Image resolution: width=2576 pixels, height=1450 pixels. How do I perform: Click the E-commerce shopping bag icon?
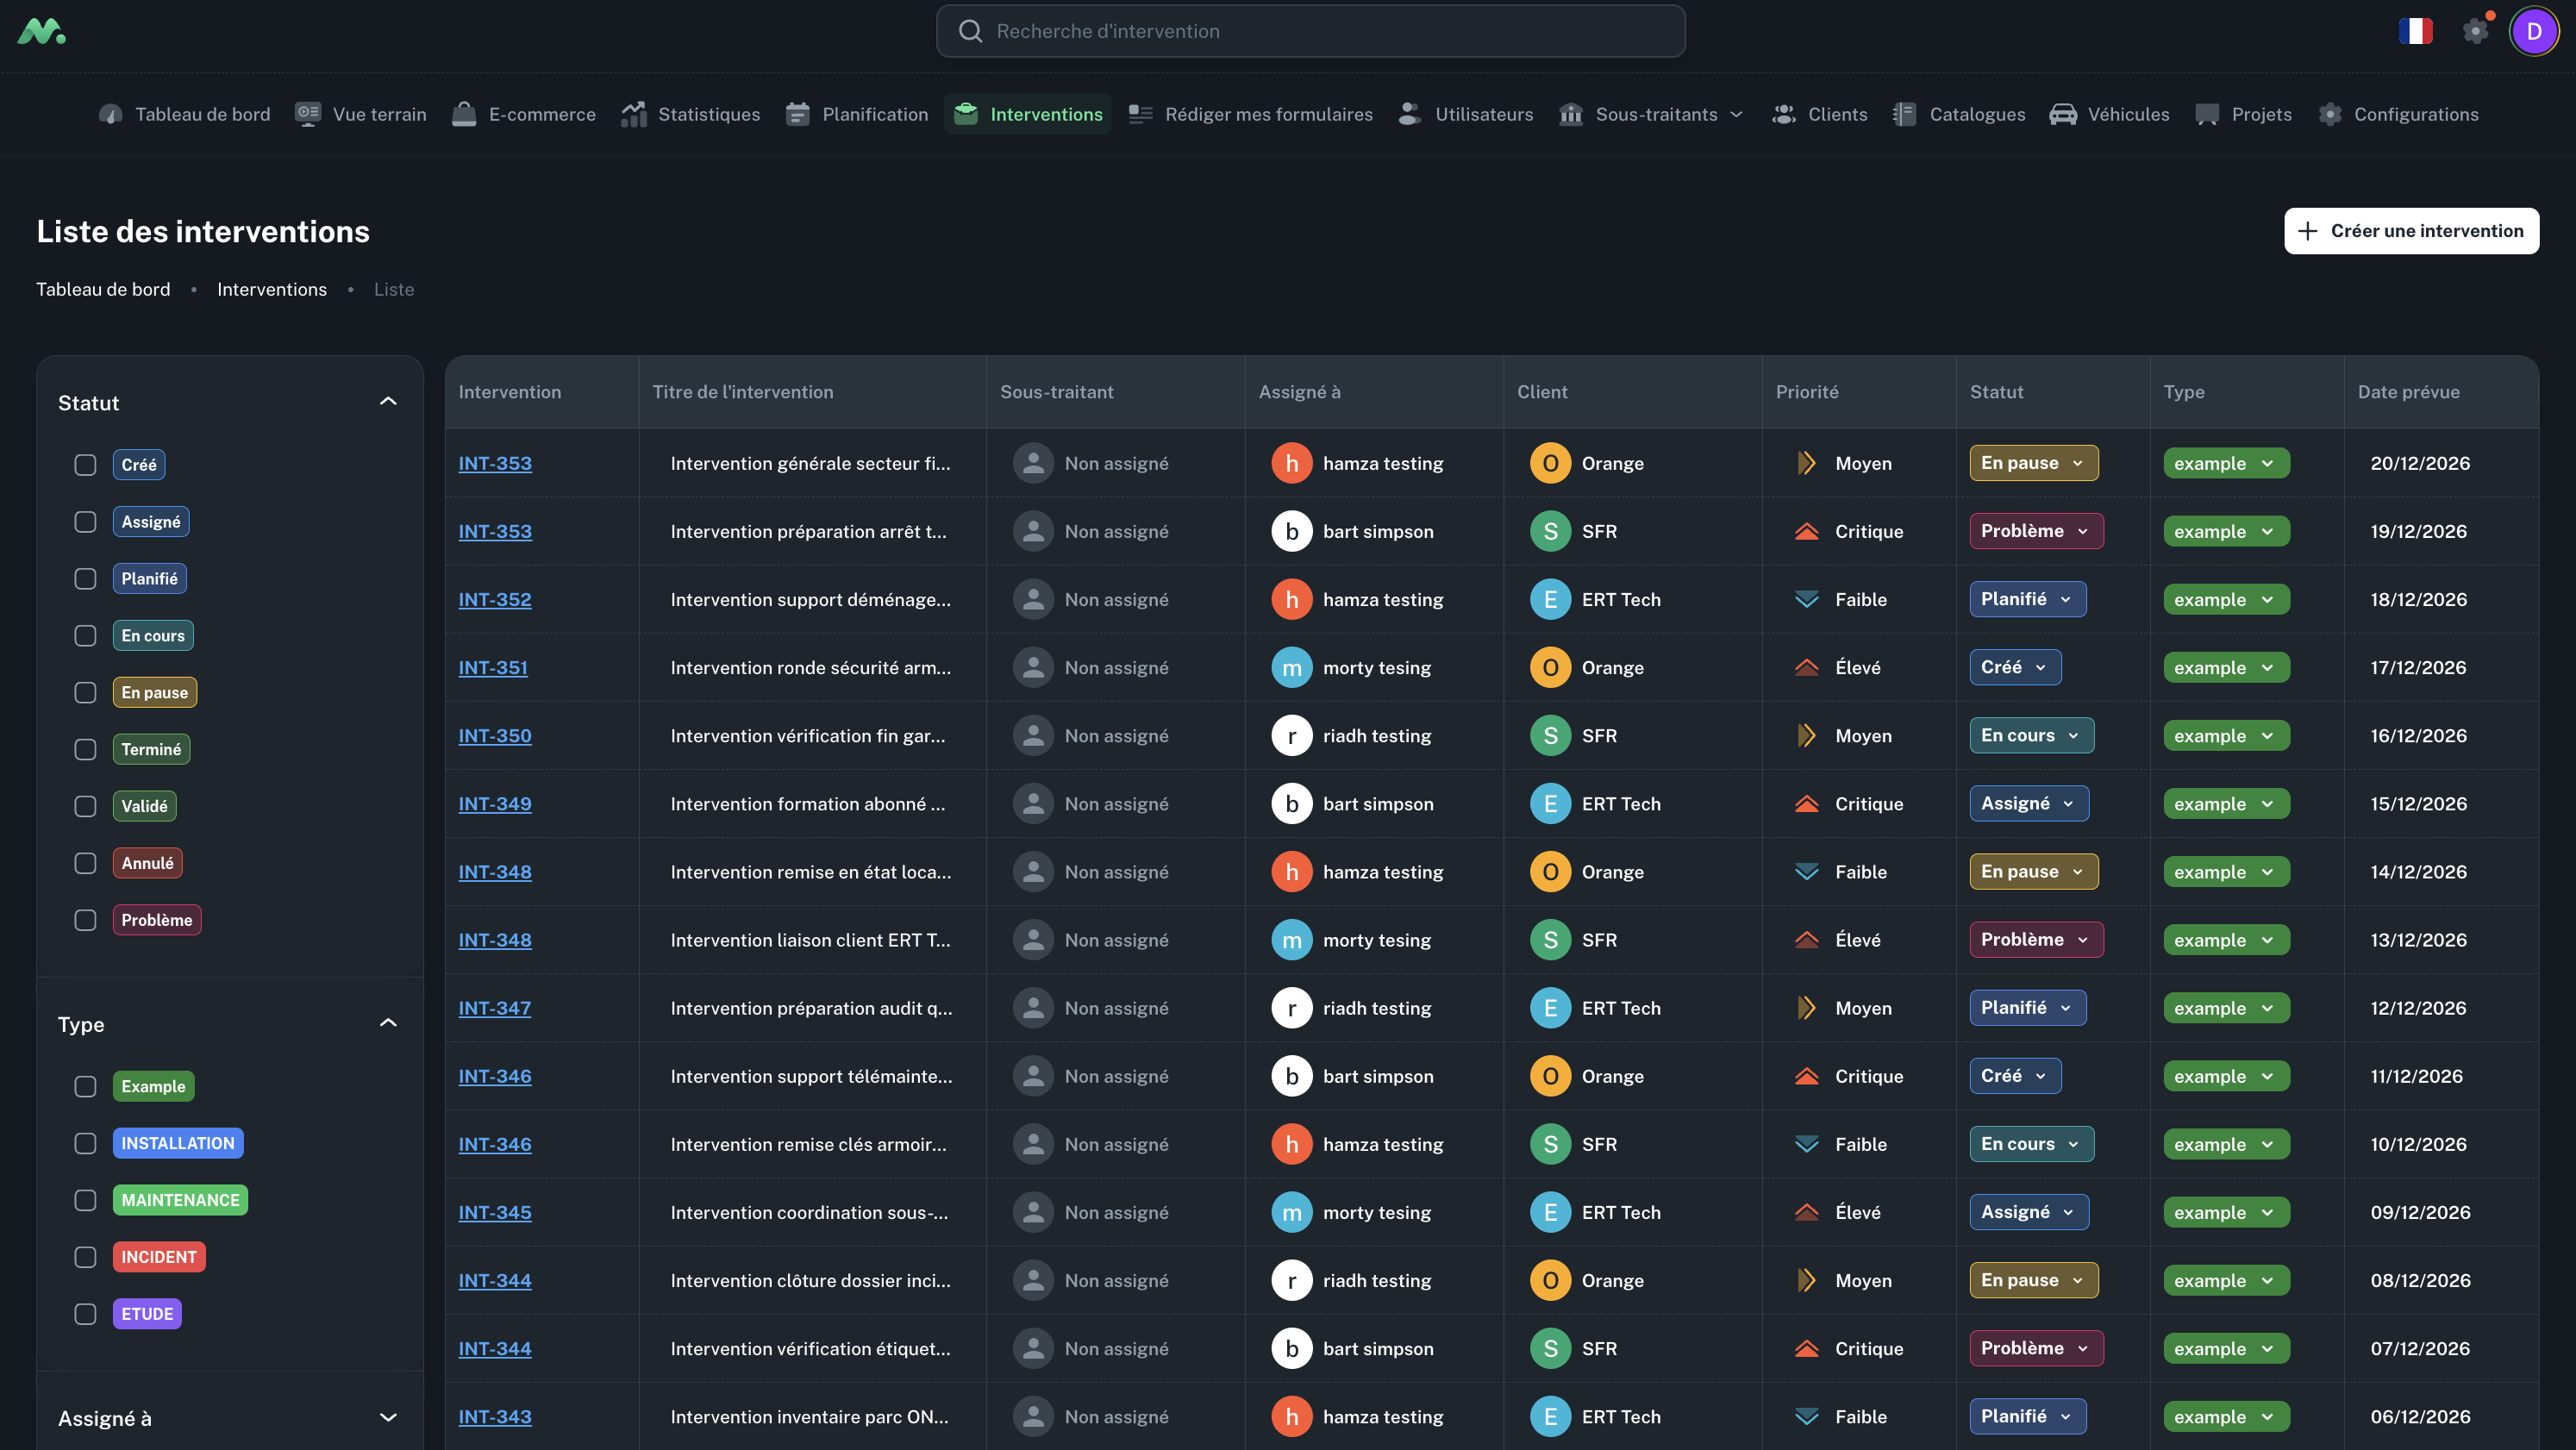tap(464, 114)
